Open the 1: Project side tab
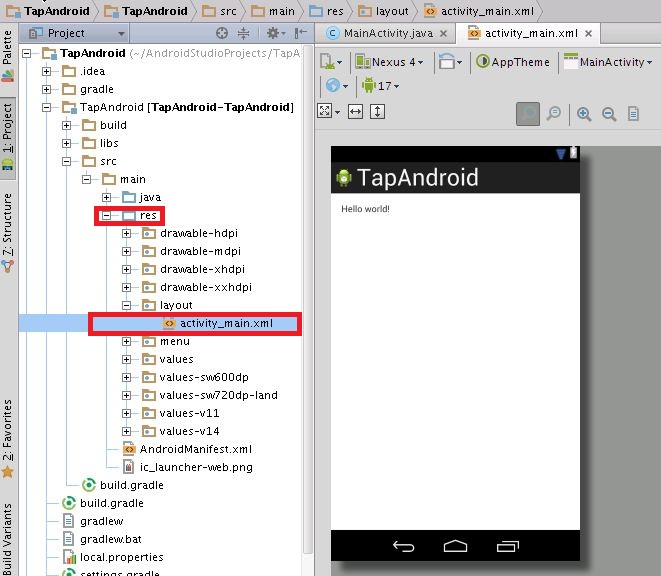661x576 pixels. tap(8, 138)
